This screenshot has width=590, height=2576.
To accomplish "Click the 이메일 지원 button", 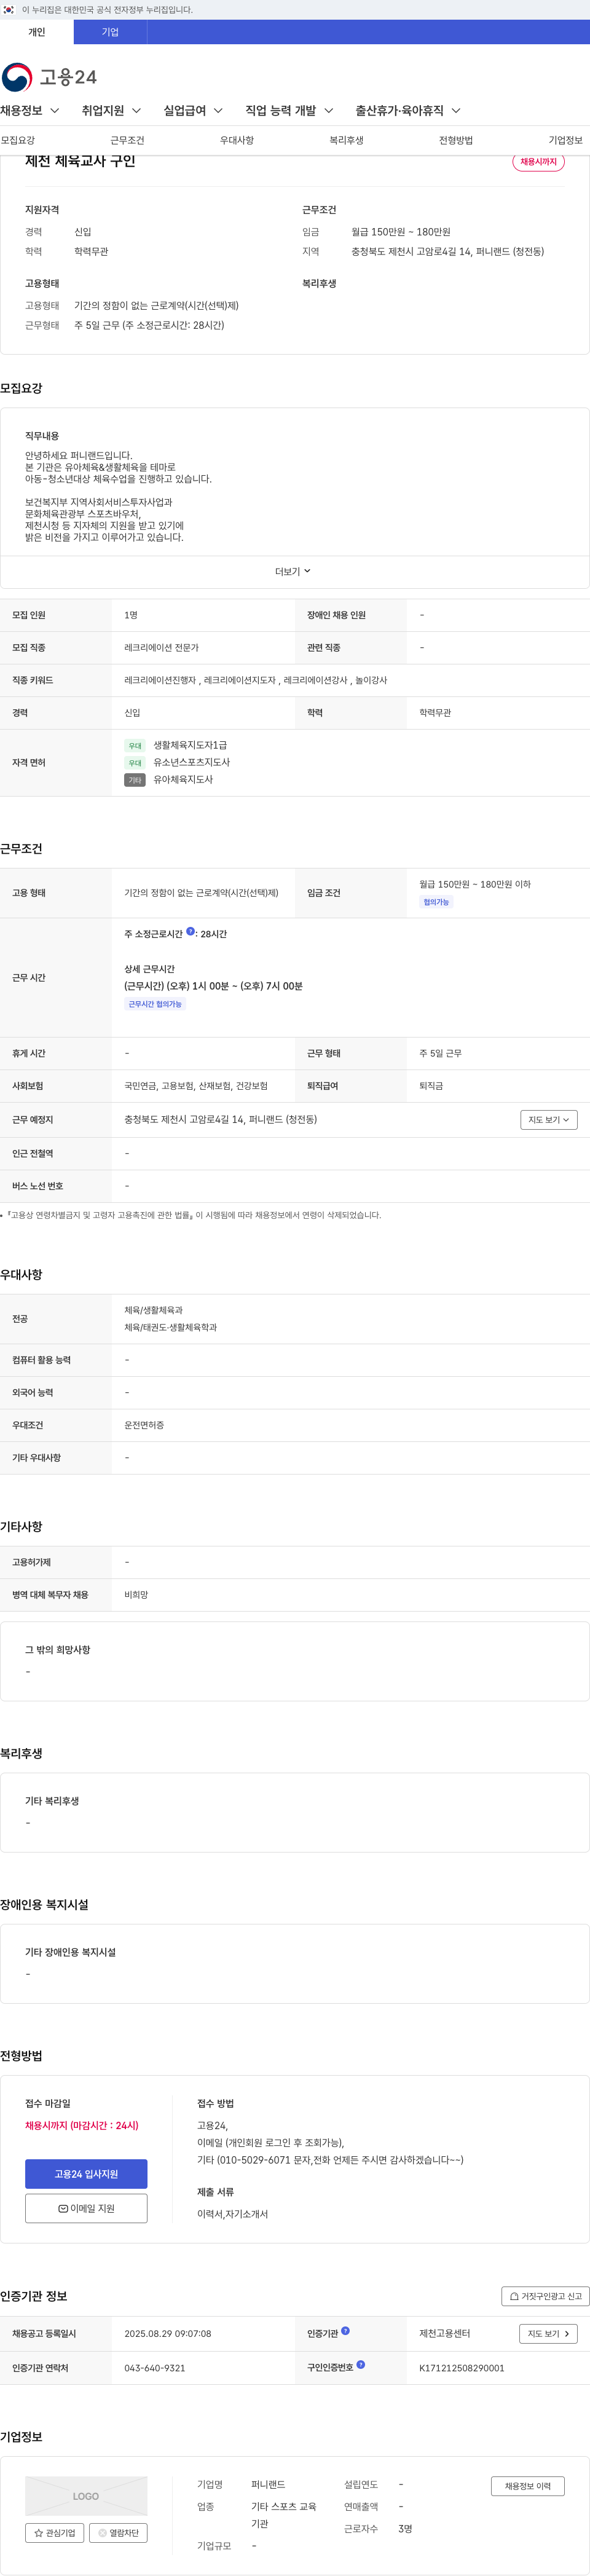I will point(86,2208).
